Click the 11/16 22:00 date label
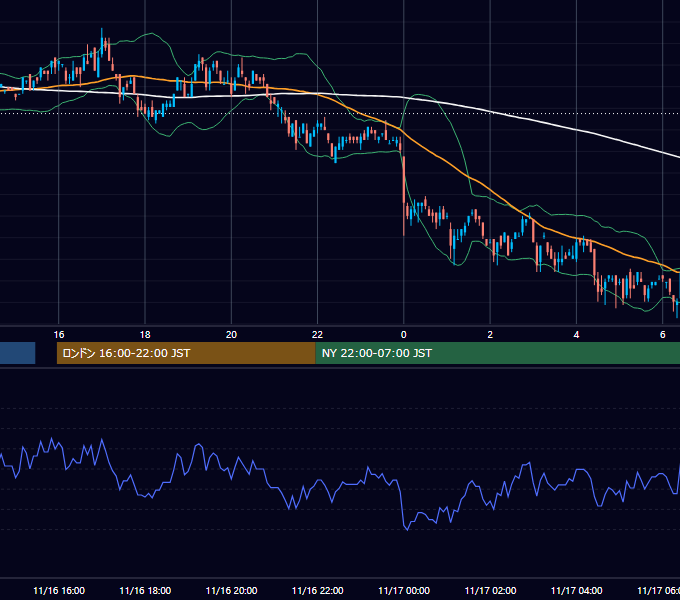This screenshot has width=680, height=600. 317,590
